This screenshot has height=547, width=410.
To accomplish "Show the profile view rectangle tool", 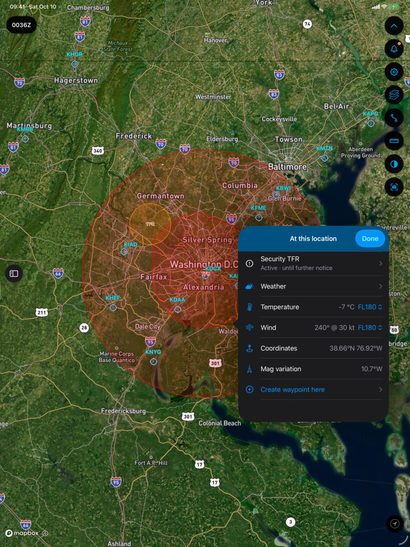I will [394, 141].
